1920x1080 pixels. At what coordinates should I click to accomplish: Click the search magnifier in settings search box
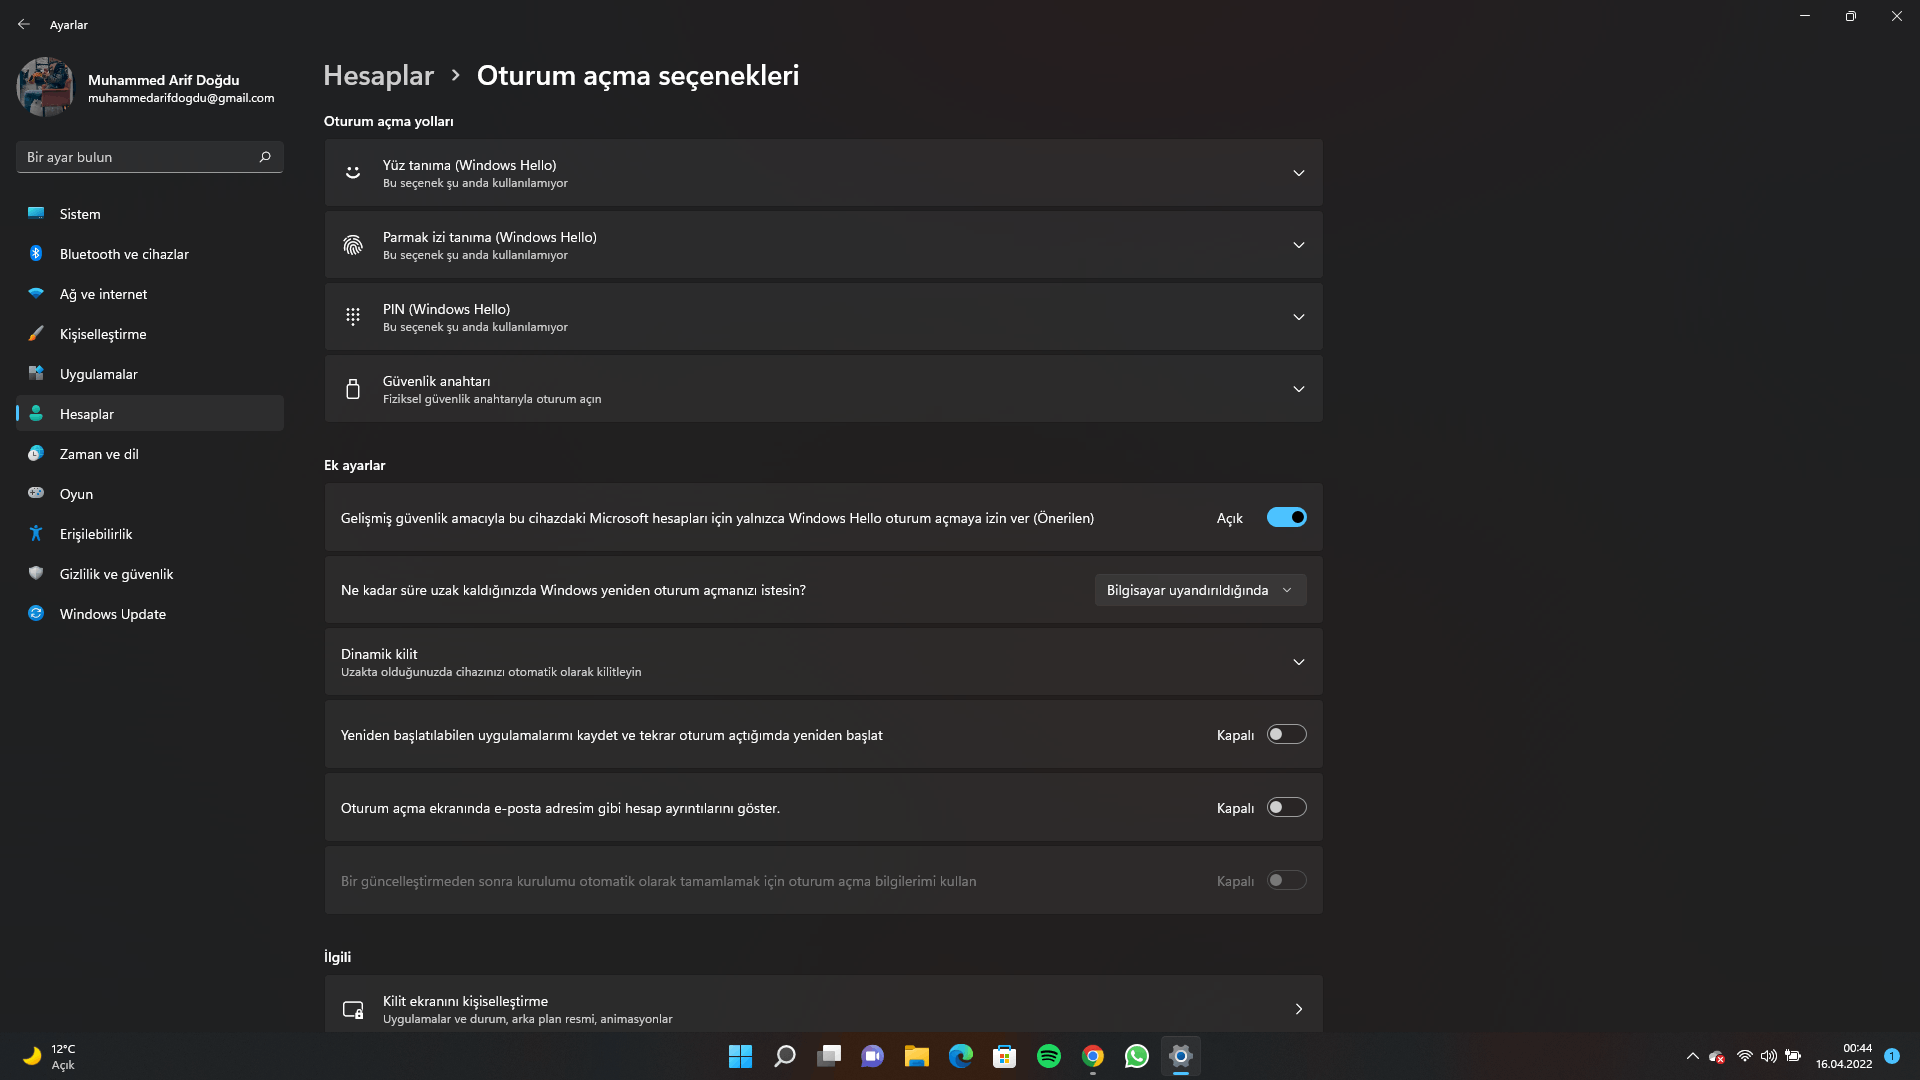(265, 157)
